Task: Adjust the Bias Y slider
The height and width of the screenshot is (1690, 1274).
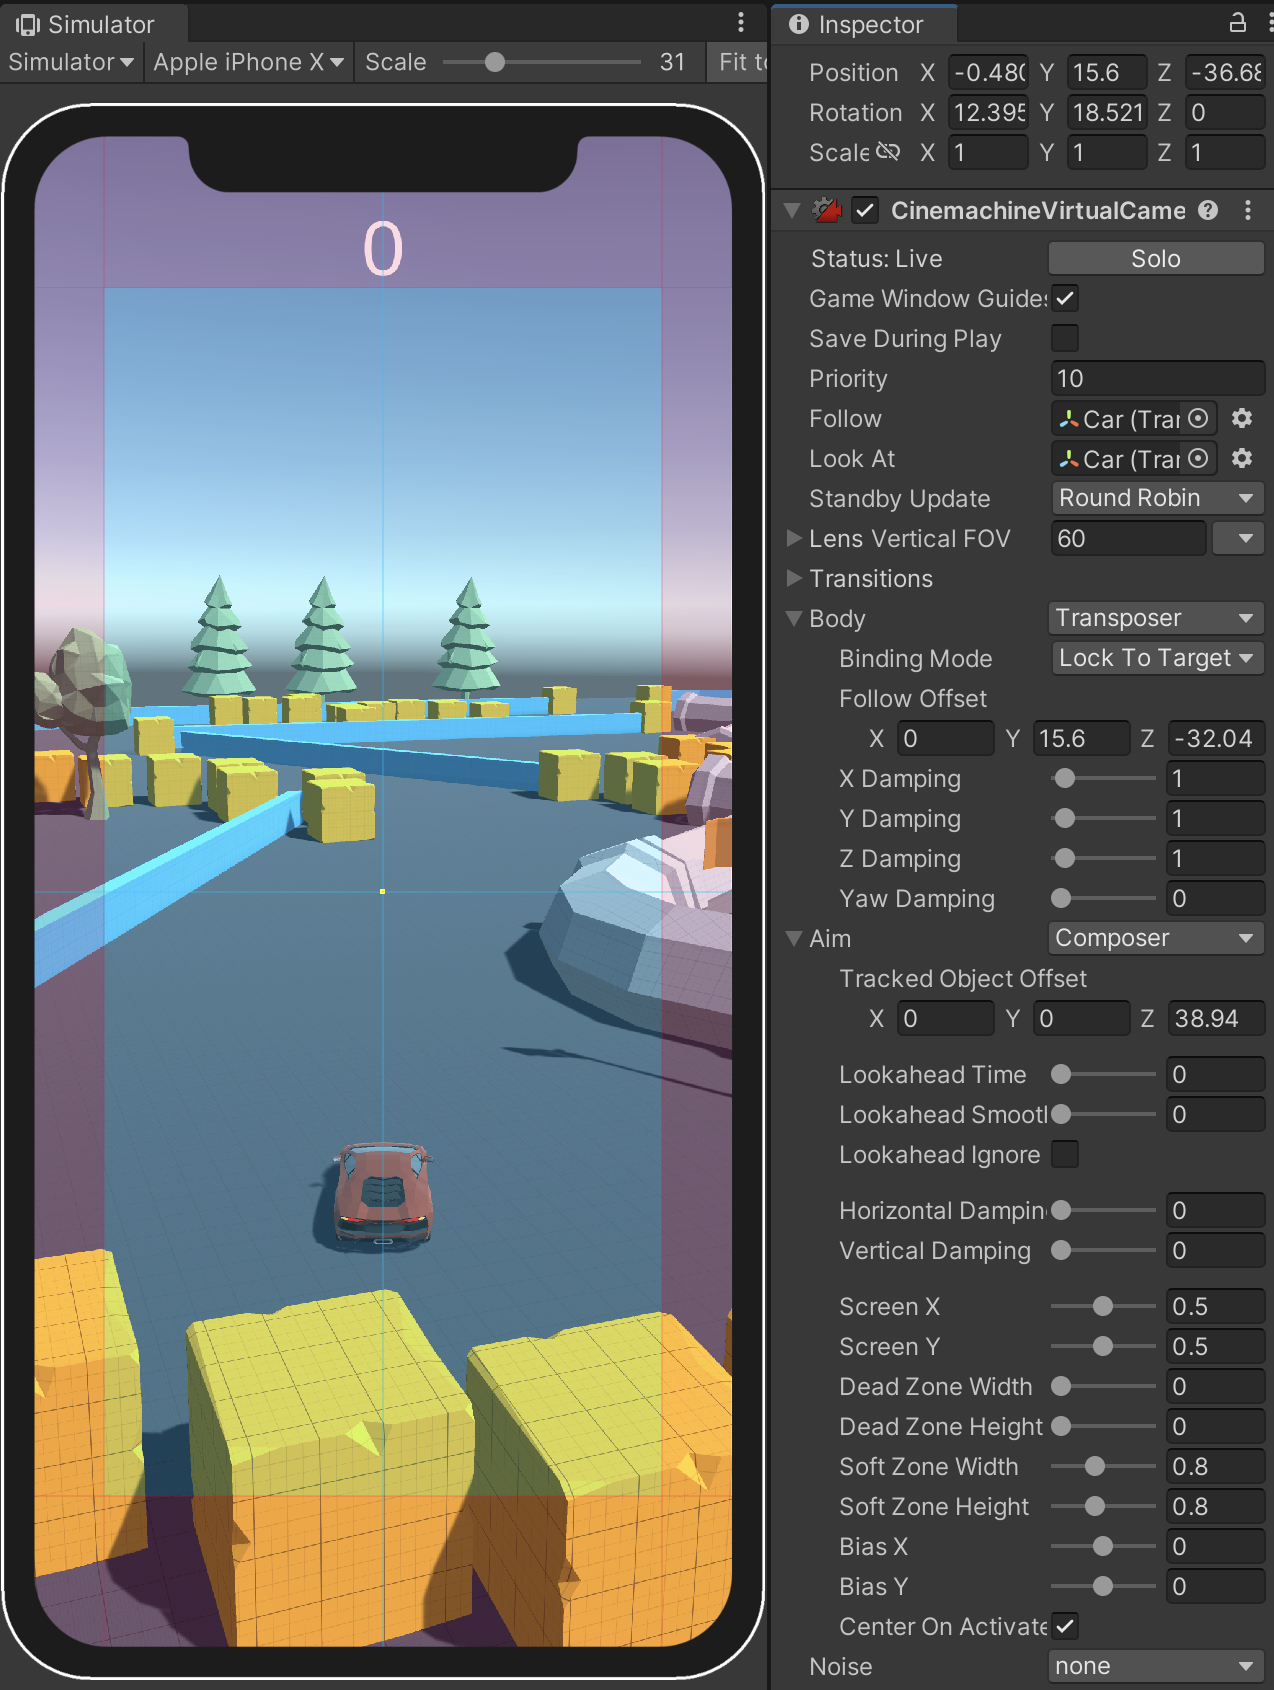Action: tap(1103, 1586)
